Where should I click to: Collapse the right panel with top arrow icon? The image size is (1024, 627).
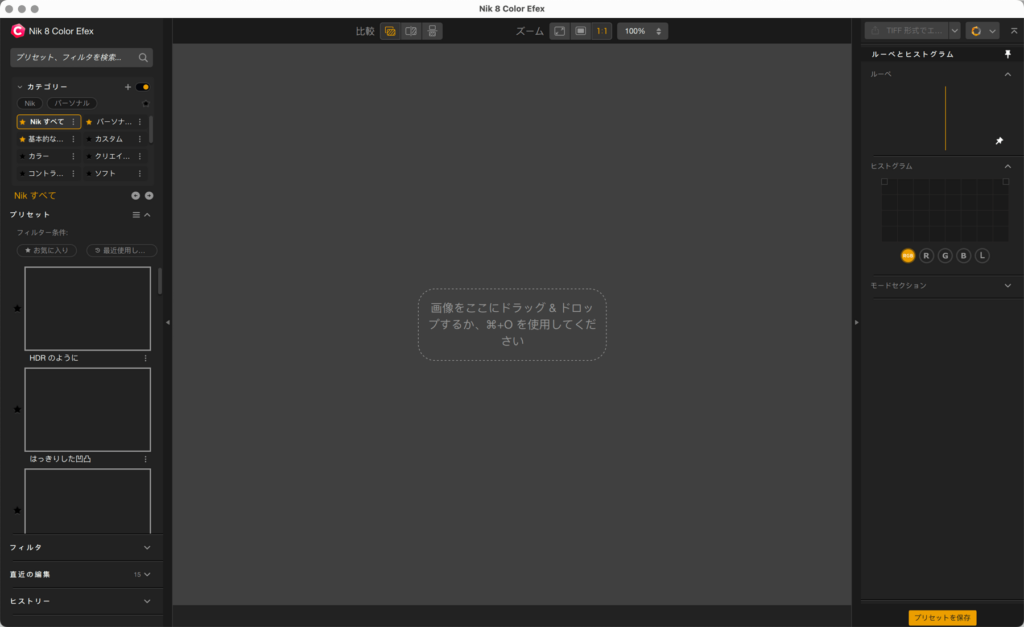point(1014,31)
